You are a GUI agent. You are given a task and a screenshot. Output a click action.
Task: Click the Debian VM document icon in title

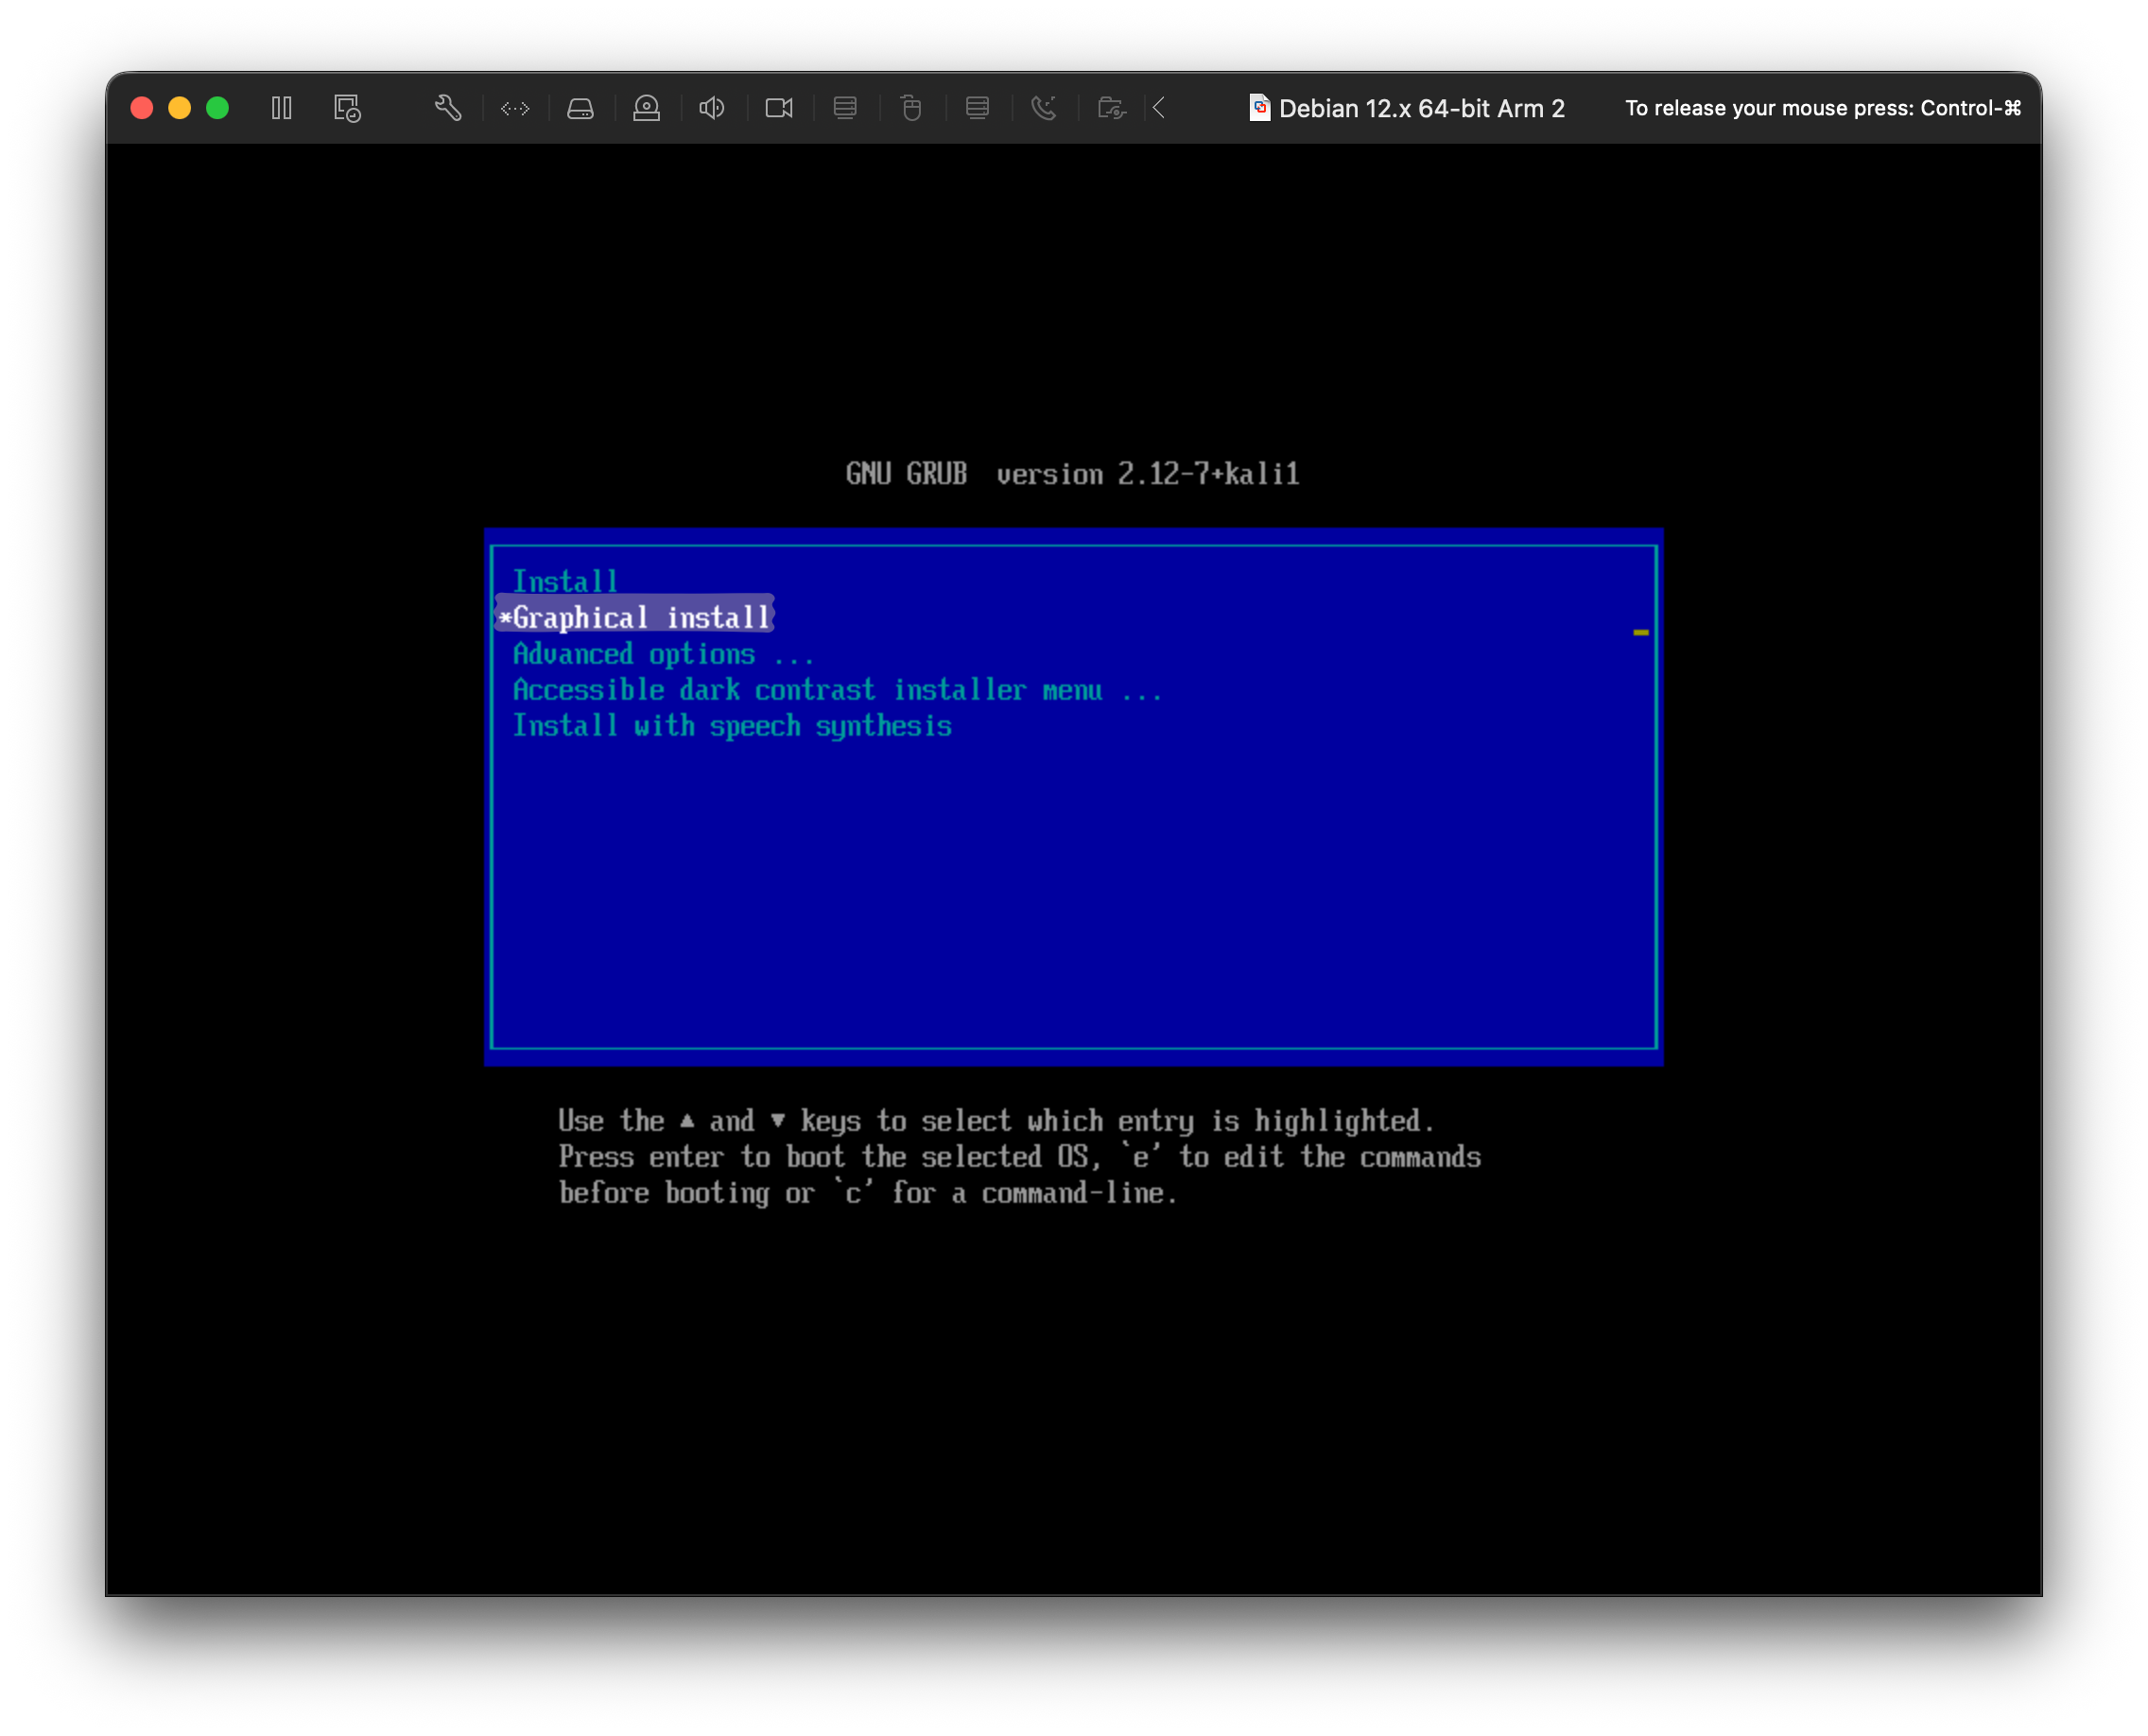[x=1259, y=108]
